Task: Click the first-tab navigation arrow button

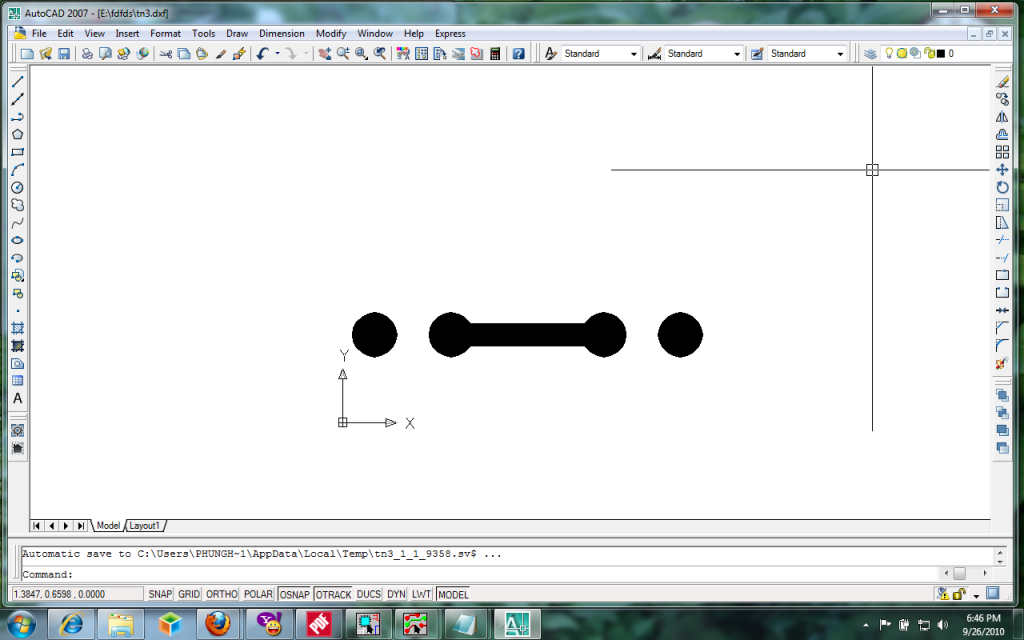Action: [x=37, y=526]
